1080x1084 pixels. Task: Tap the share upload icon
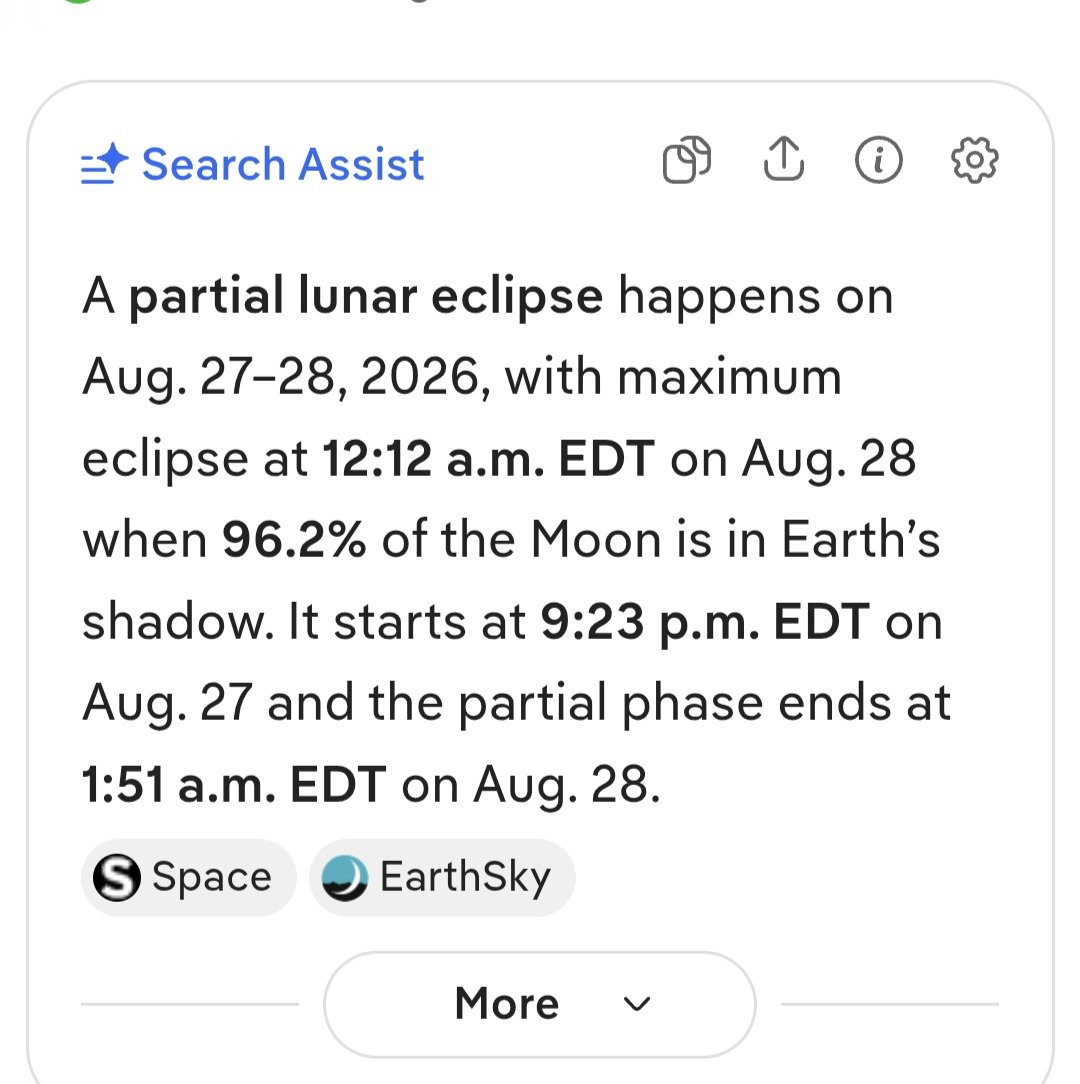[x=783, y=159]
